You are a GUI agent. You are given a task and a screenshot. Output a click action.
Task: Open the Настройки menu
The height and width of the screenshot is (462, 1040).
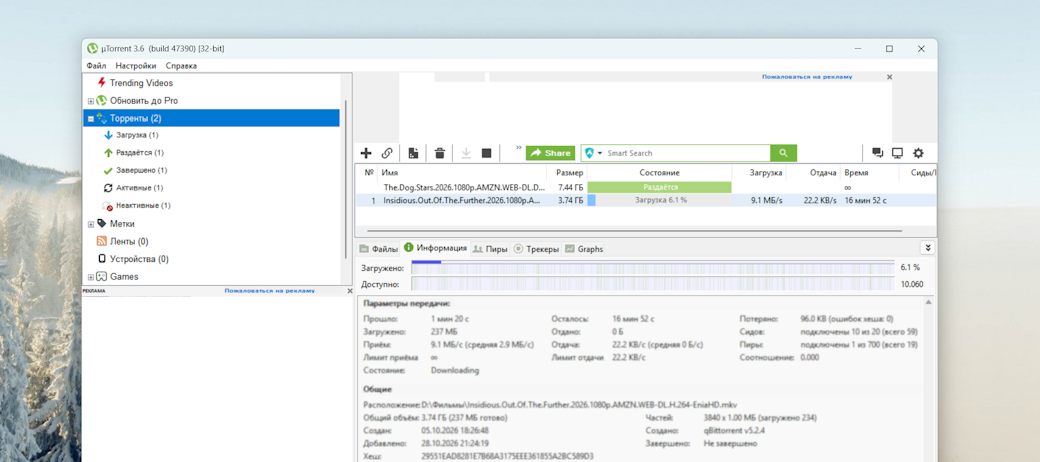[136, 66]
